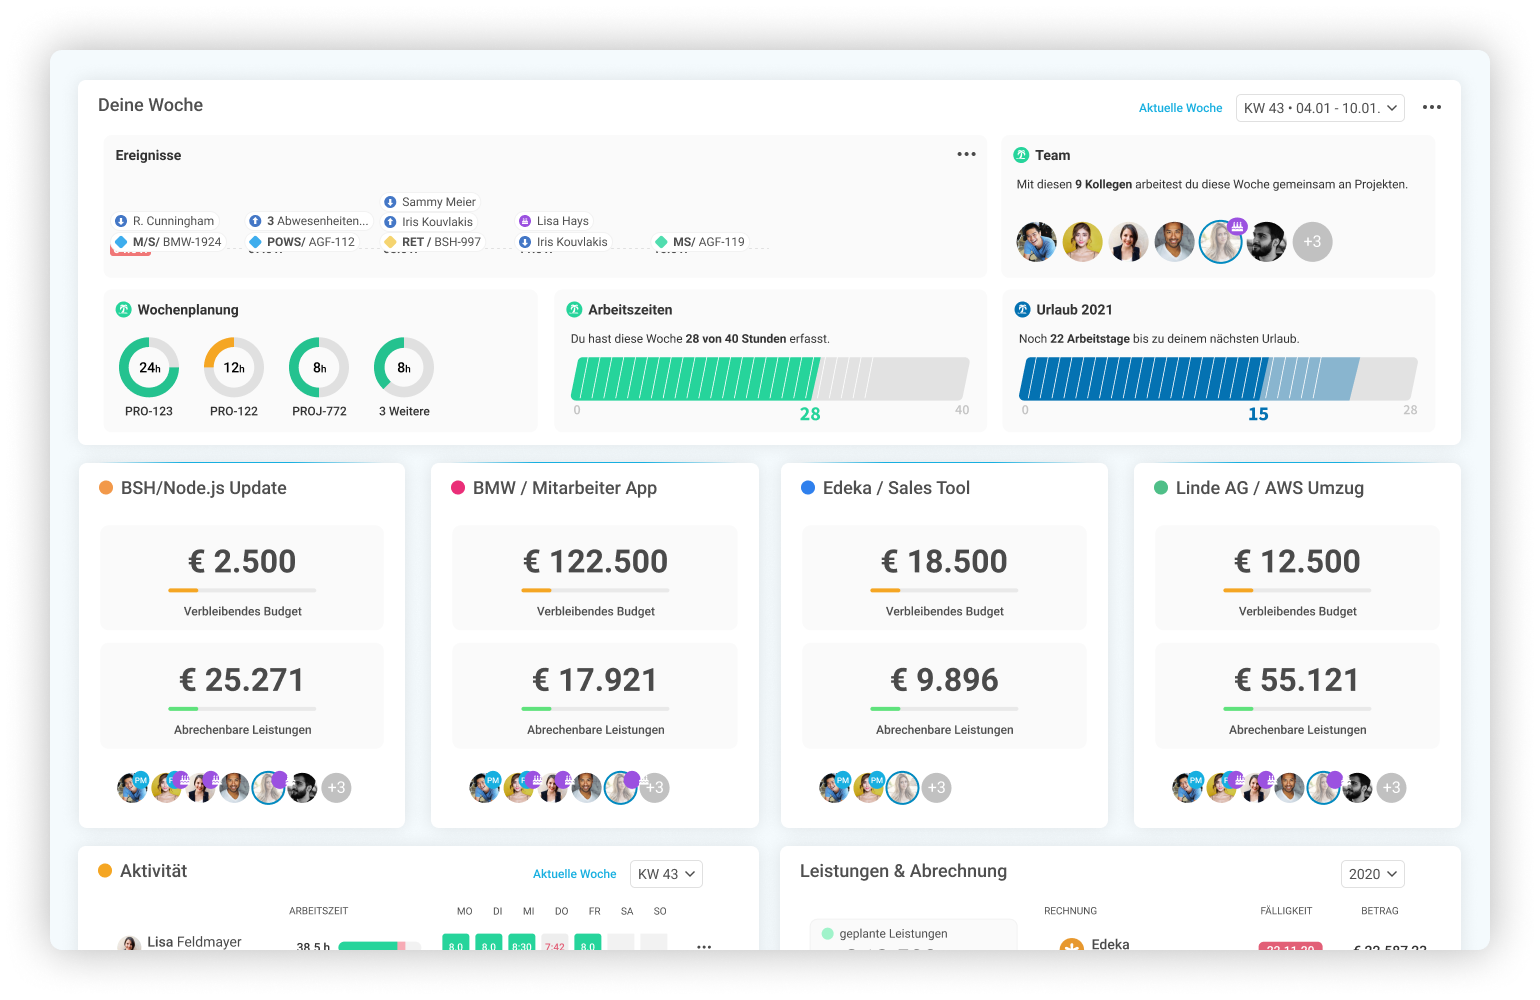Open the Linde AG / AWS Umzug project
This screenshot has width=1540, height=1000.
click(1269, 488)
